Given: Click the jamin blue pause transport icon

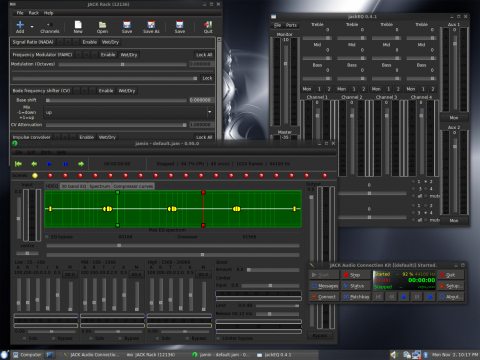Looking at the screenshot, I should click(x=65, y=164).
